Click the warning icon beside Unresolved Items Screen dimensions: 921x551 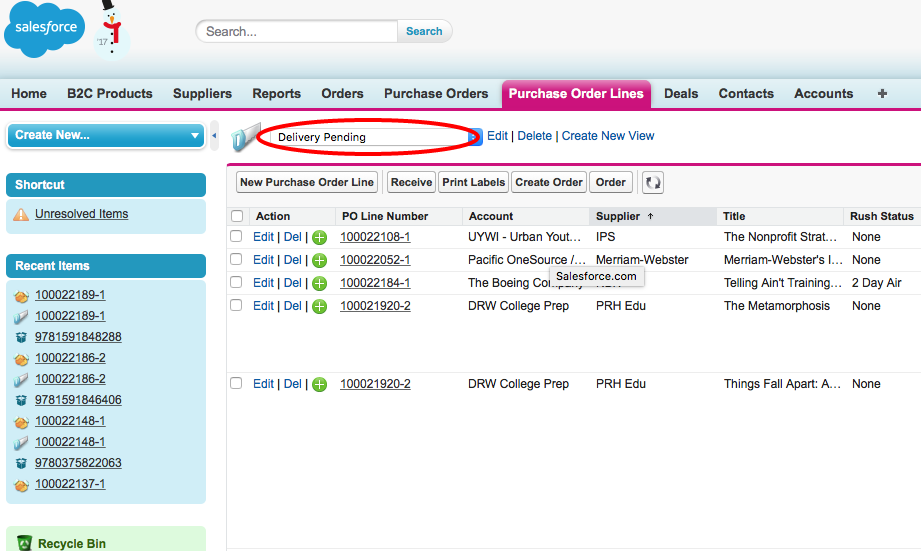(x=21, y=214)
